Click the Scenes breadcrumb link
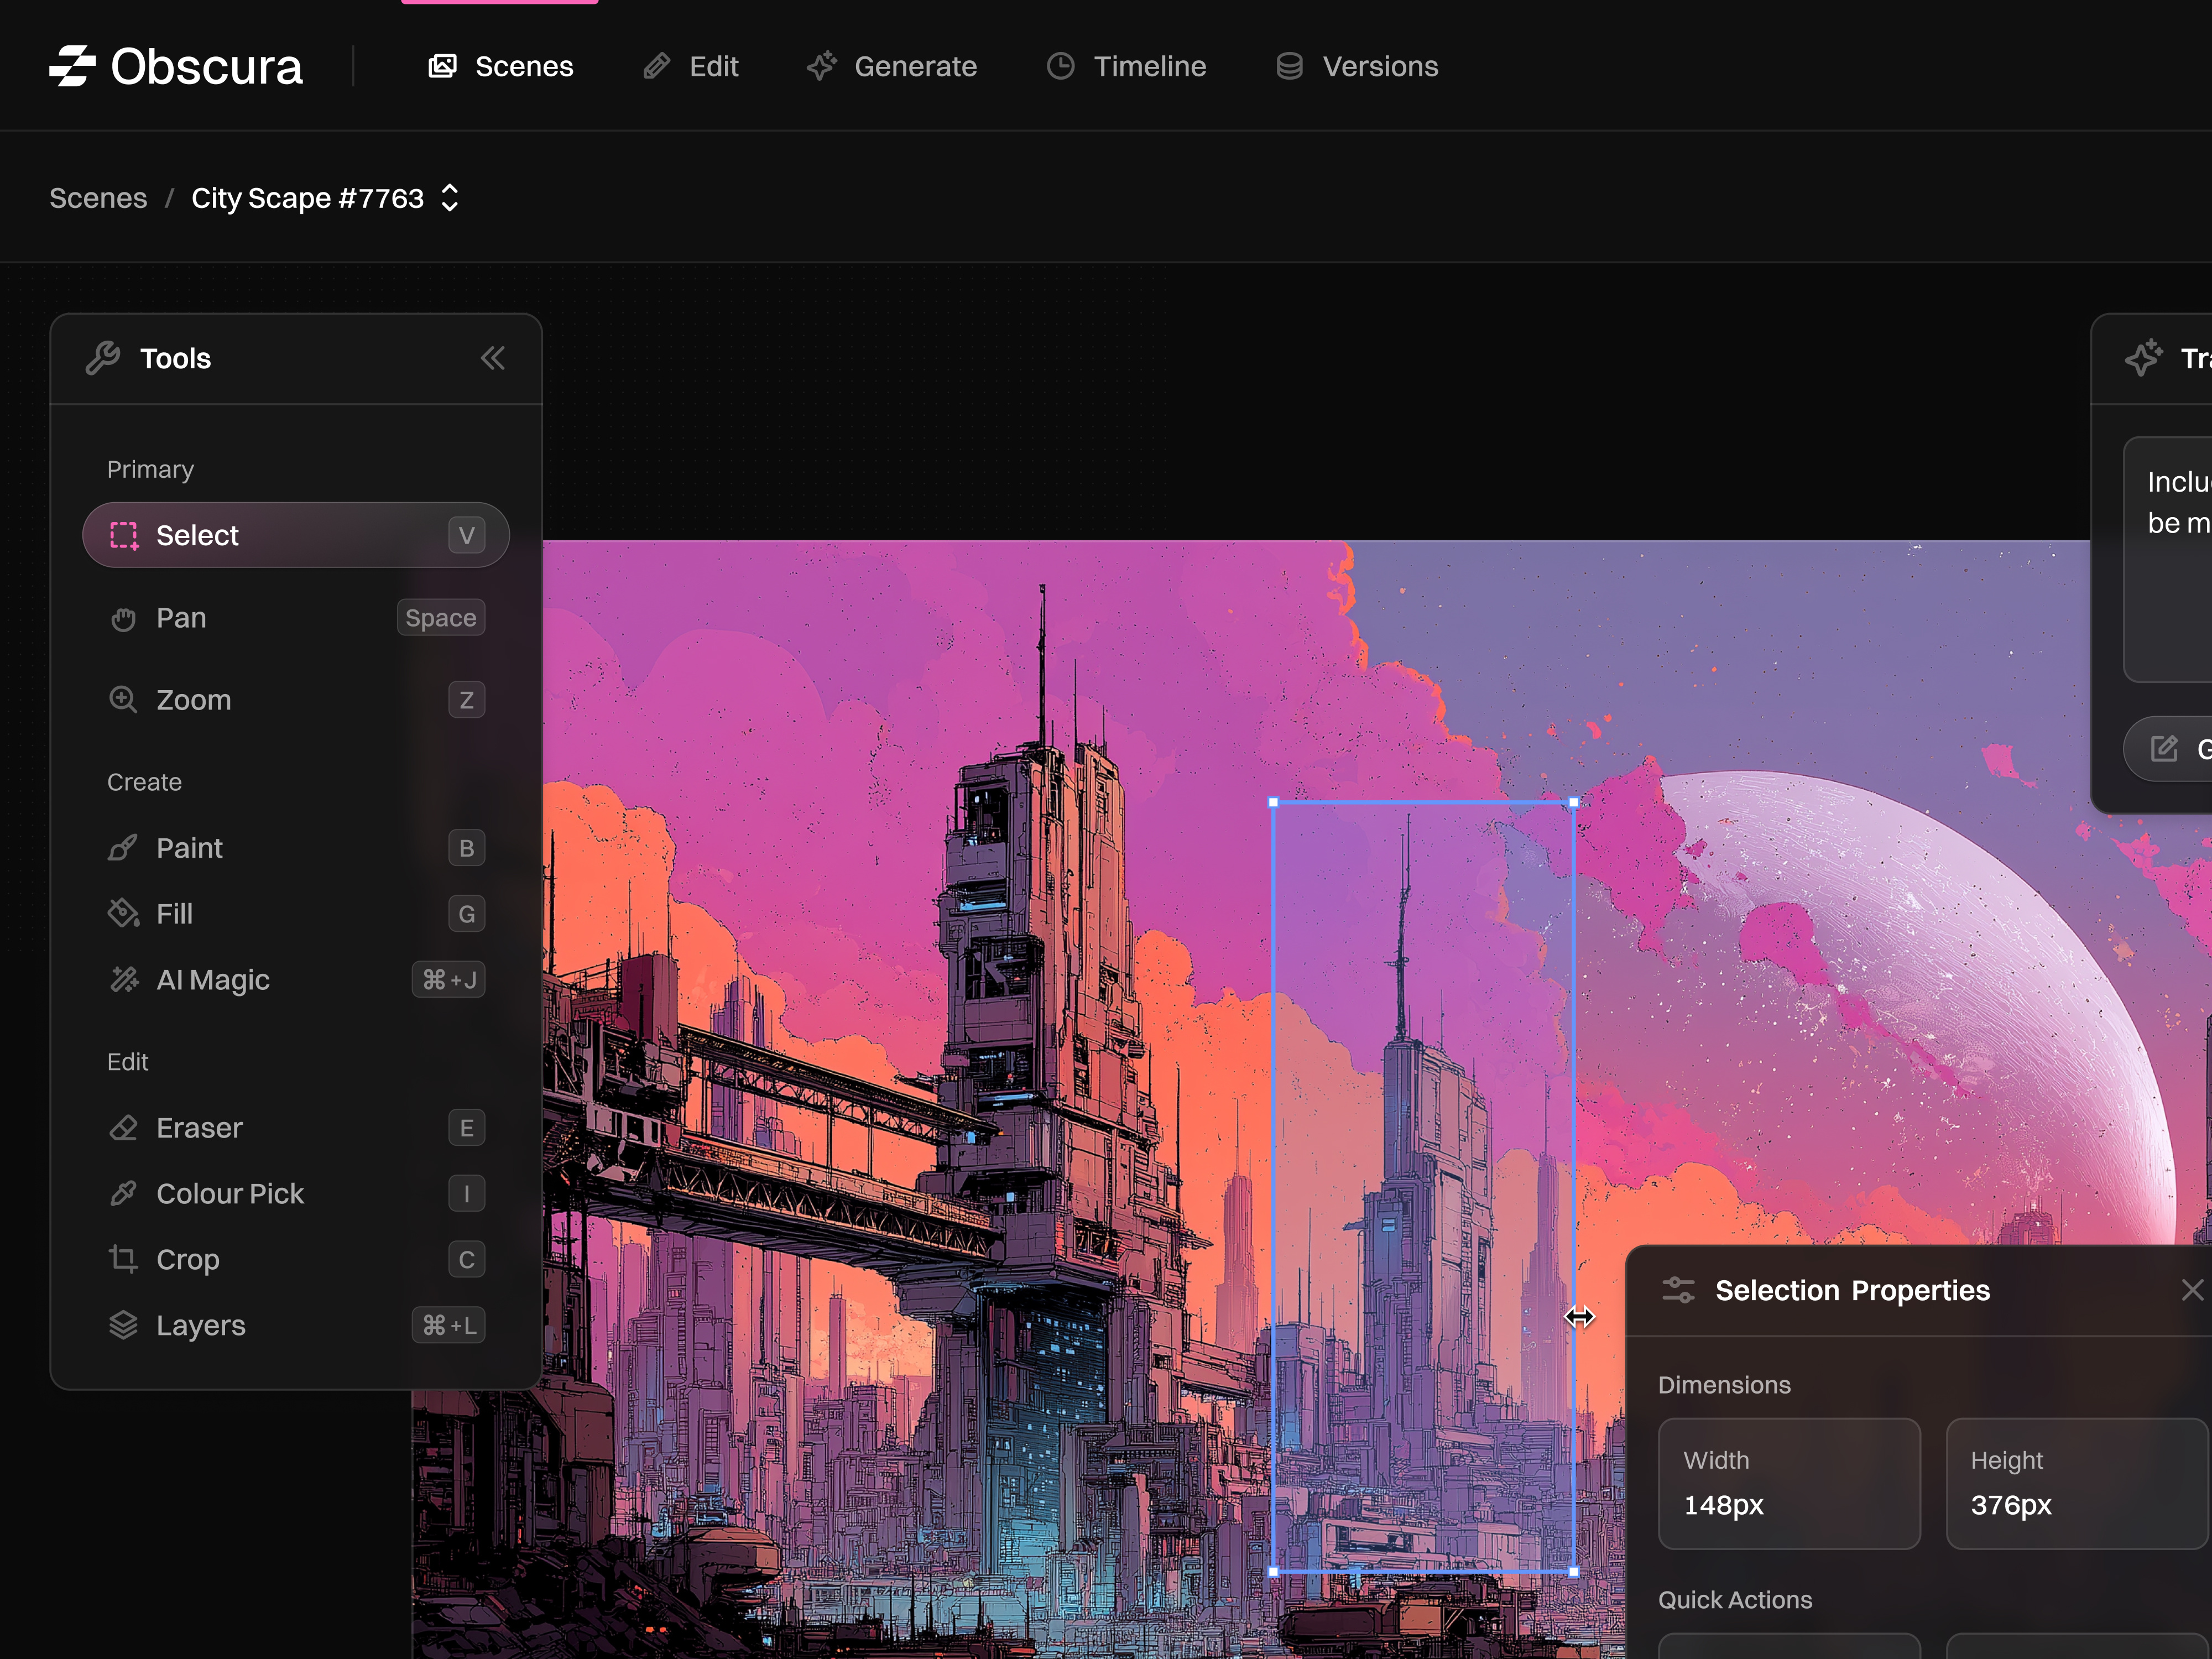 (x=98, y=198)
